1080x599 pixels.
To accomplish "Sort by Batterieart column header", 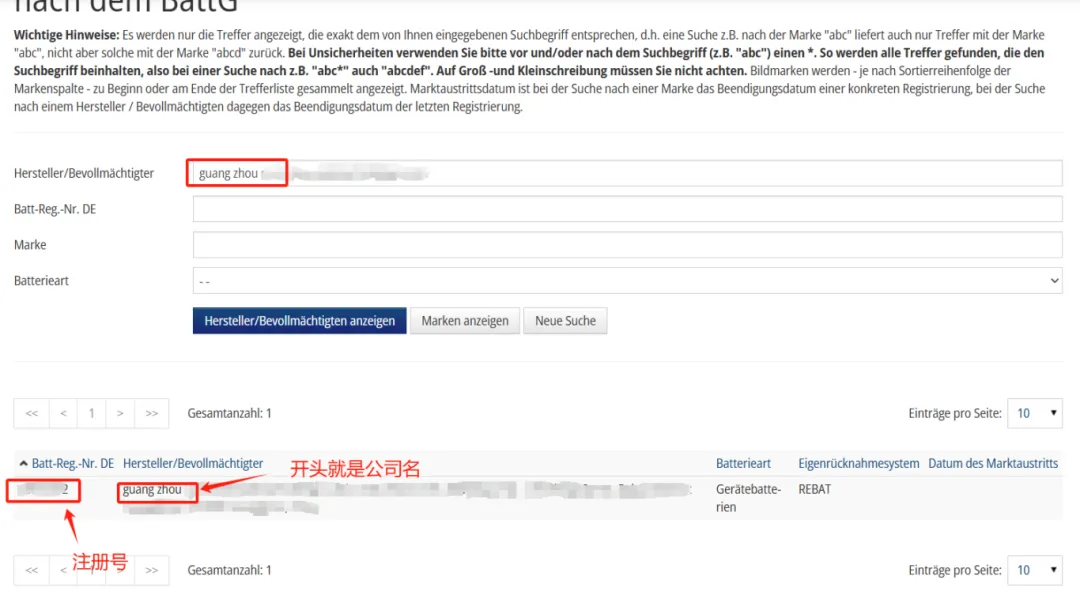I will click(x=743, y=463).
